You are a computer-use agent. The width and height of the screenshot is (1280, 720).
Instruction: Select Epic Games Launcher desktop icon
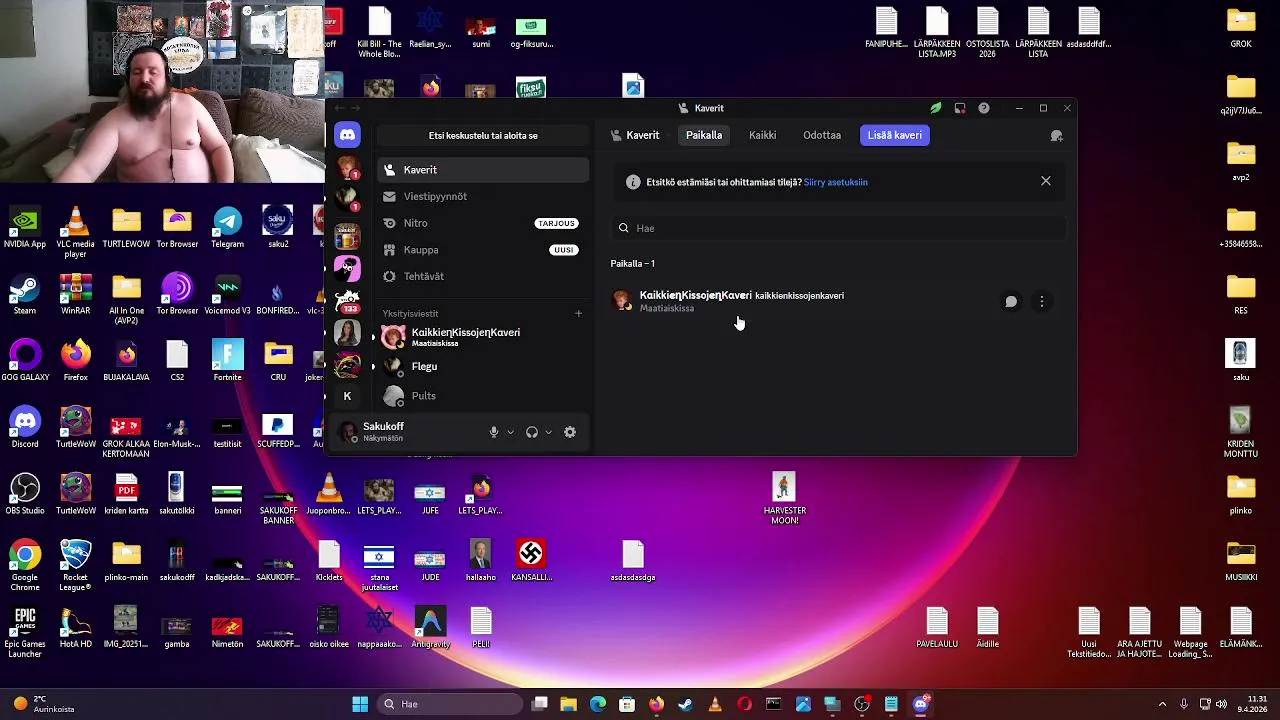(25, 632)
